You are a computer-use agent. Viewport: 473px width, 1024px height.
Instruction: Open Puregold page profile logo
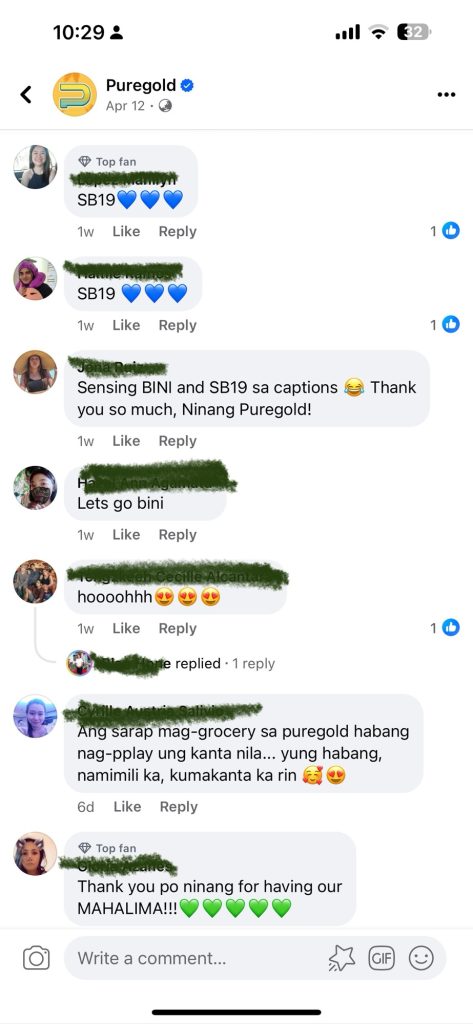[x=74, y=95]
